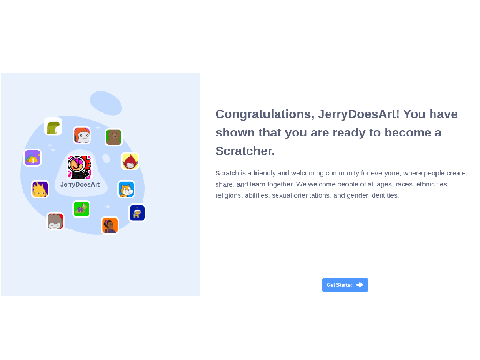
Task: Click the red spiky creature on yellow avatar
Action: click(130, 161)
